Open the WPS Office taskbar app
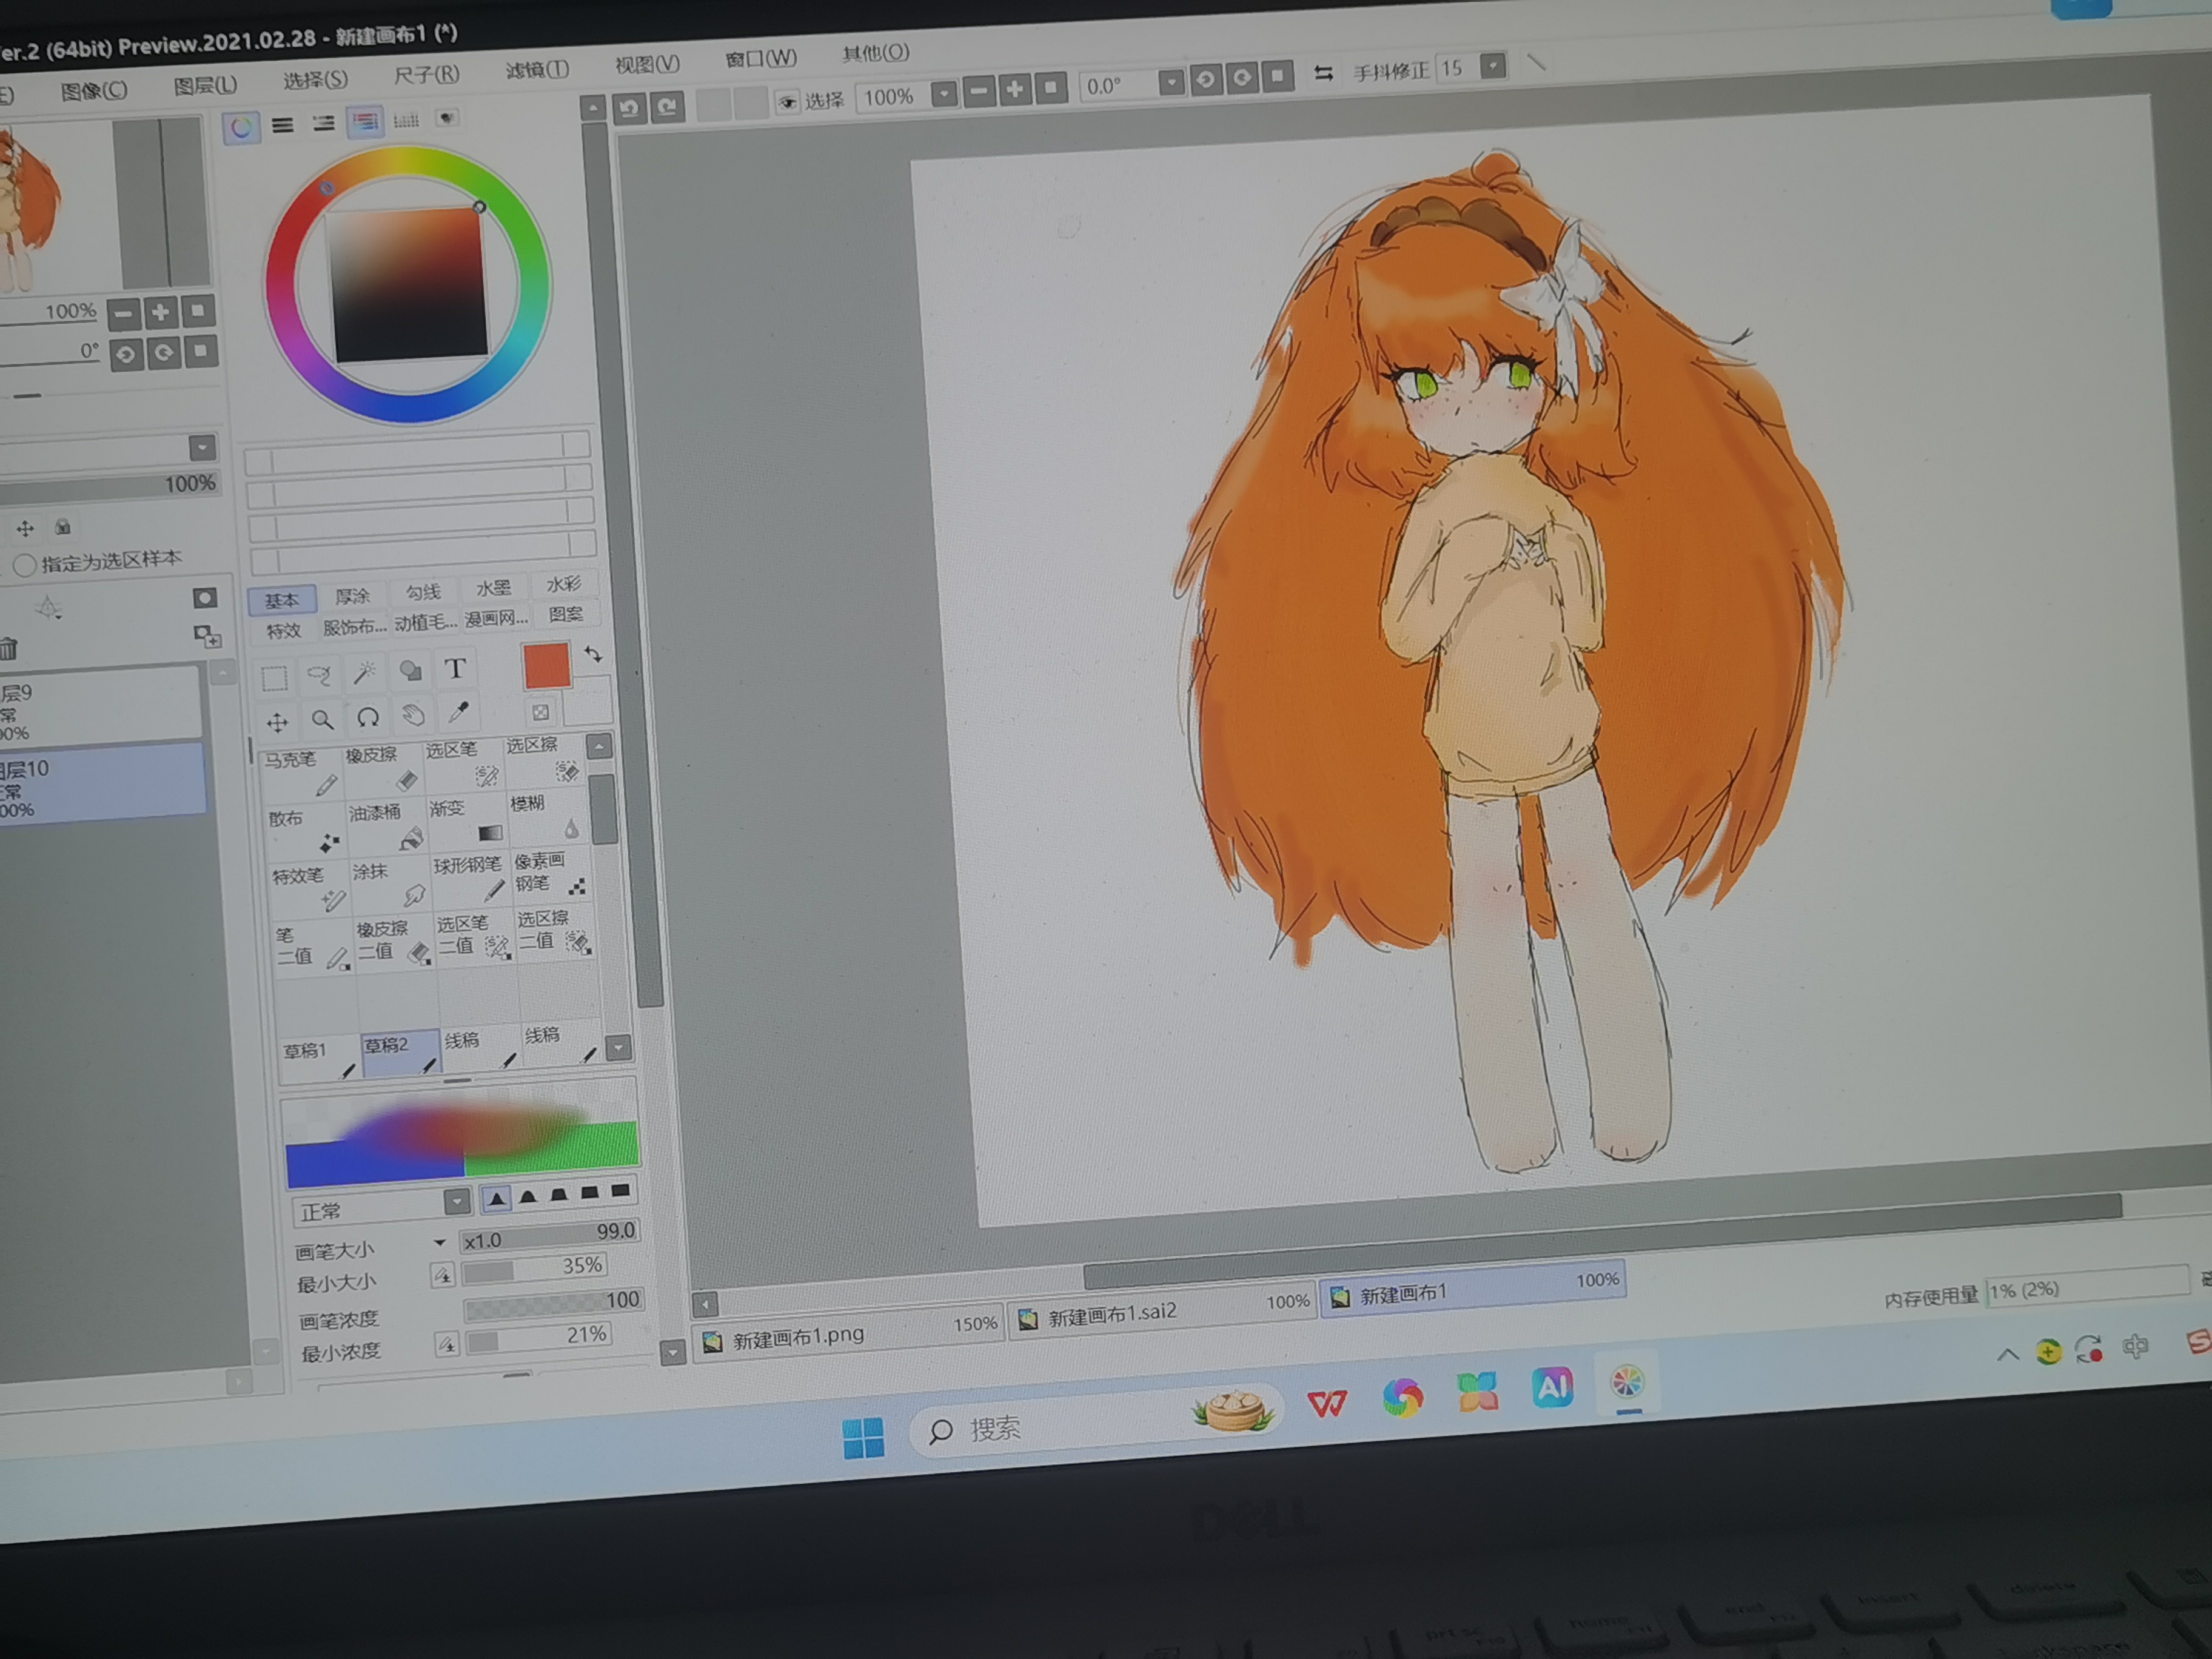Viewport: 2212px width, 1659px height. tap(1327, 1404)
